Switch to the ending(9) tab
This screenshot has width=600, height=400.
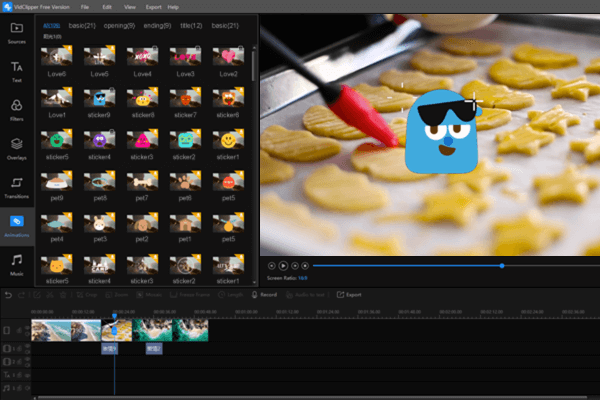coord(157,26)
